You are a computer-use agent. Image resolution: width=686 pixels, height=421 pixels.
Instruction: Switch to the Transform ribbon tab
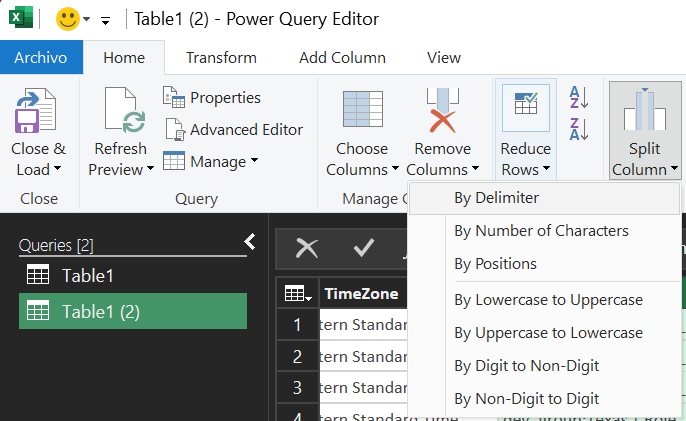(221, 57)
